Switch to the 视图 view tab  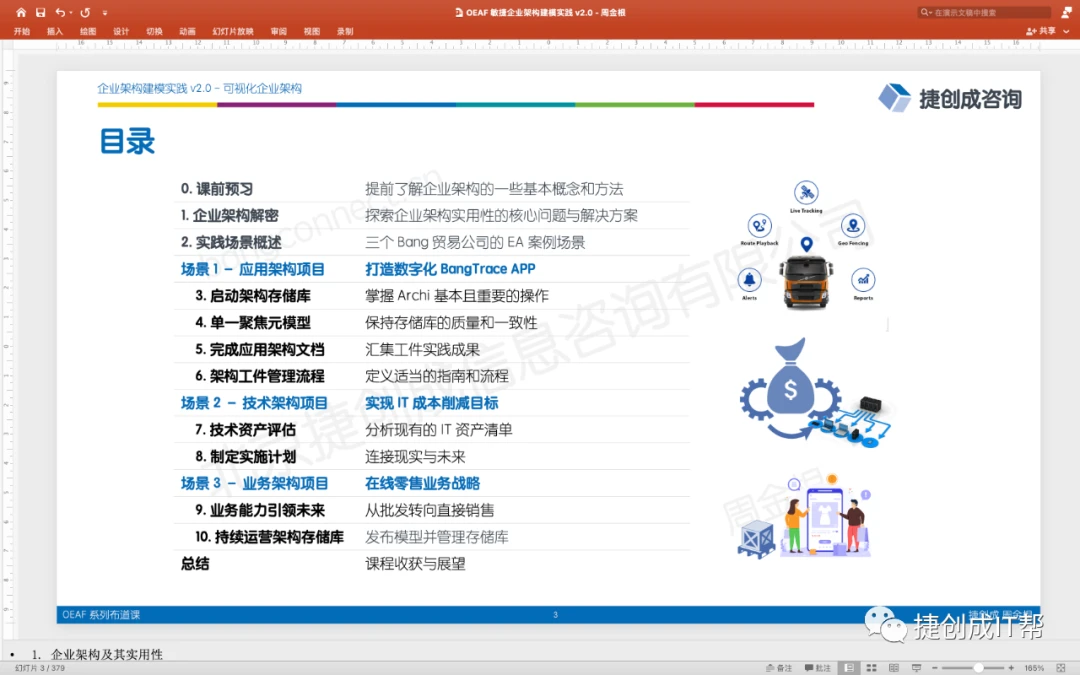coord(312,31)
